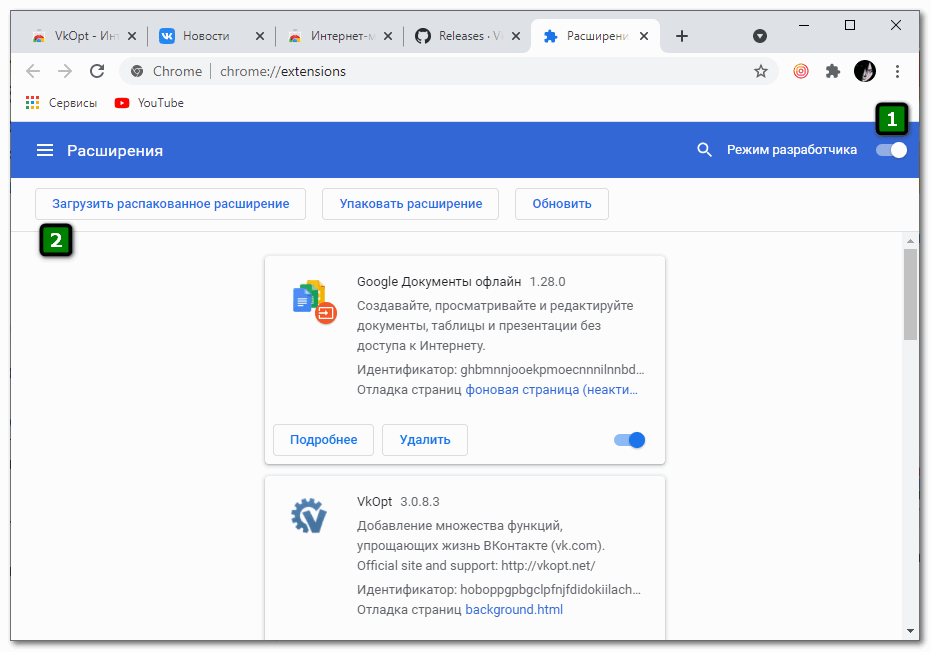This screenshot has height=652, width=931.
Task: Click the back navigation arrow
Action: pos(33,71)
